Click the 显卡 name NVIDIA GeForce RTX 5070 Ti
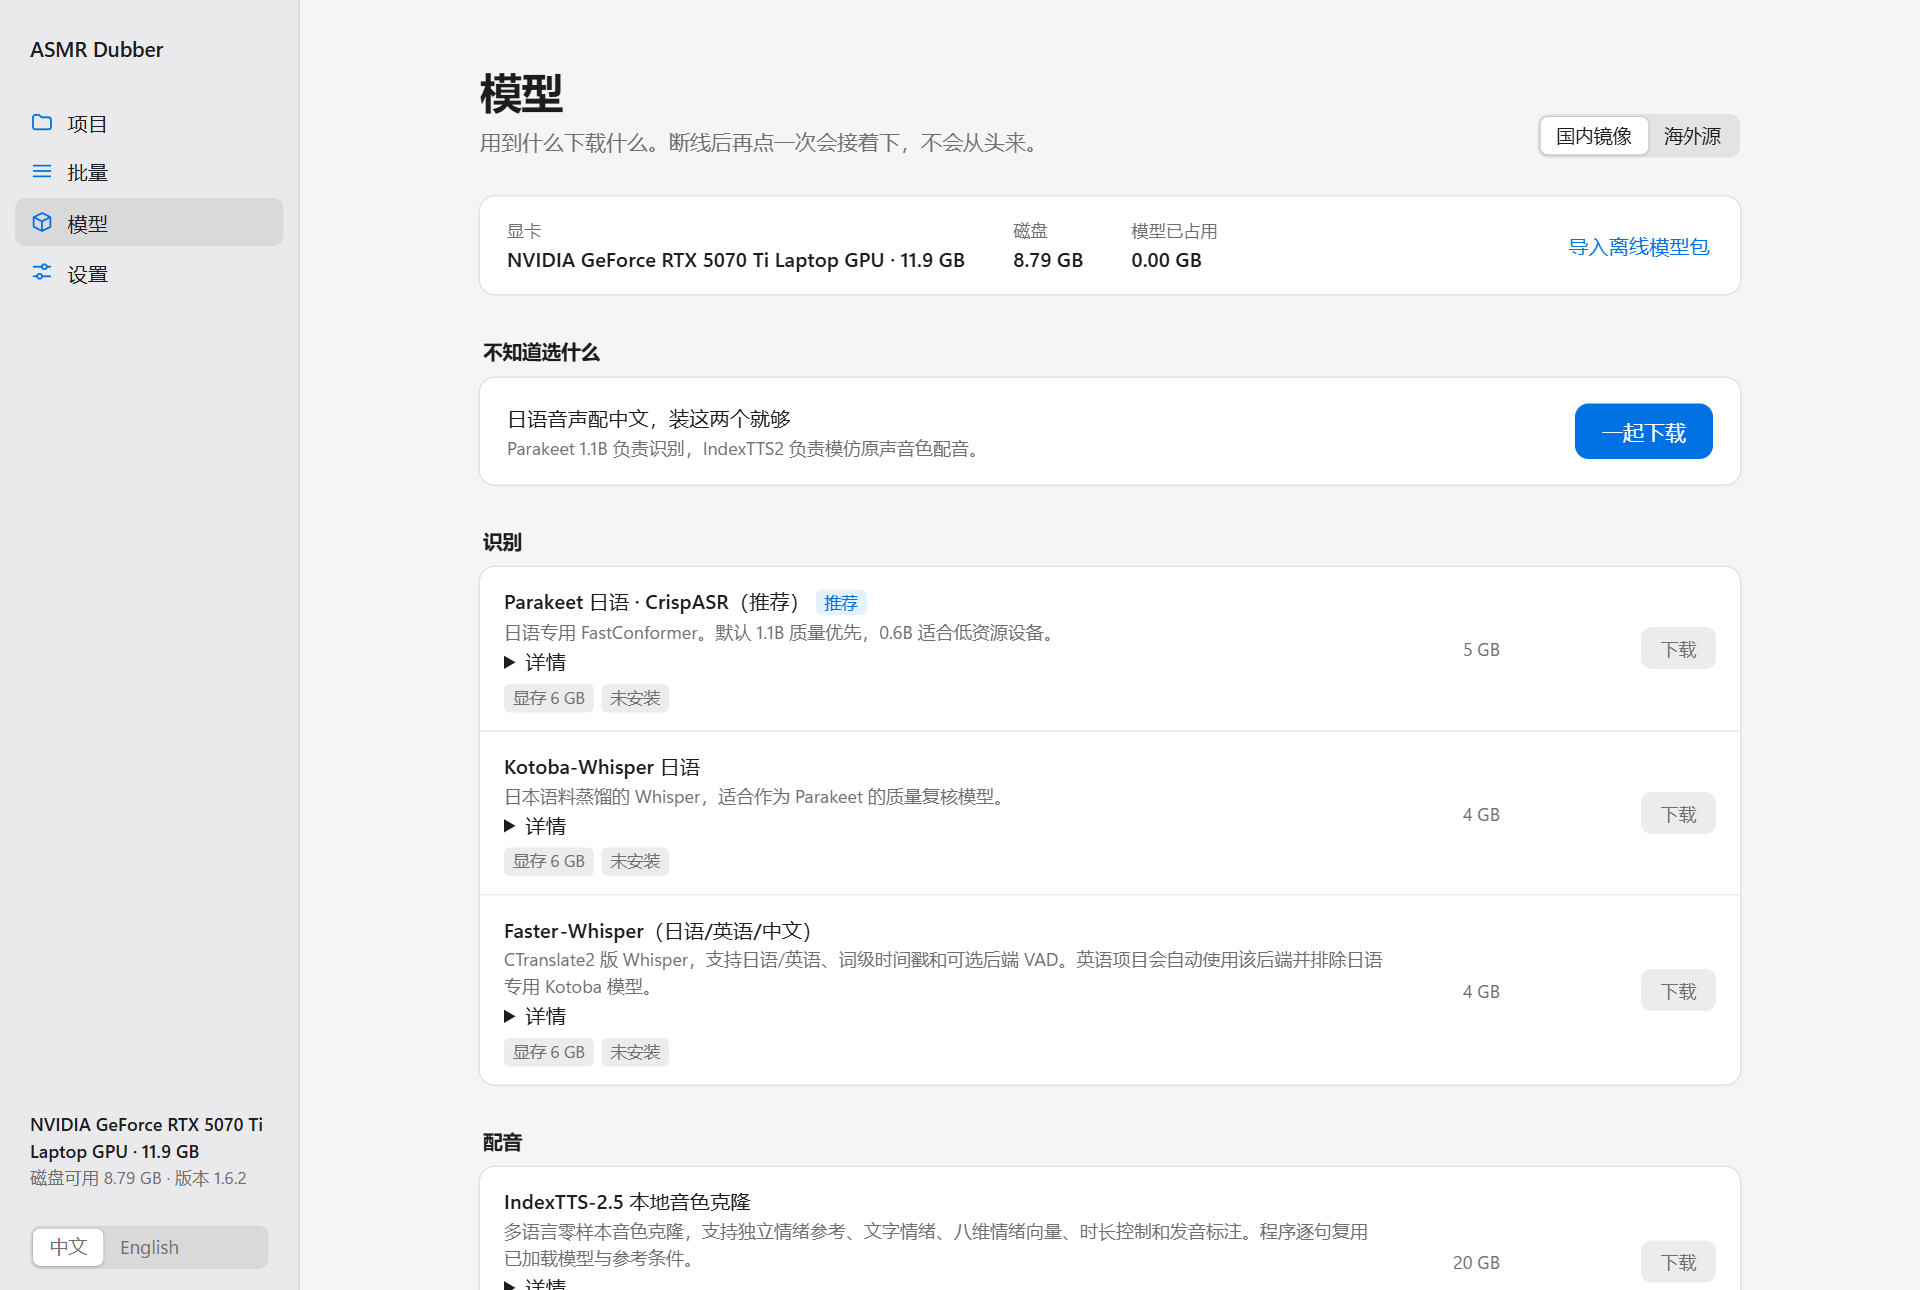The height and width of the screenshot is (1290, 1920). pyautogui.click(x=735, y=260)
